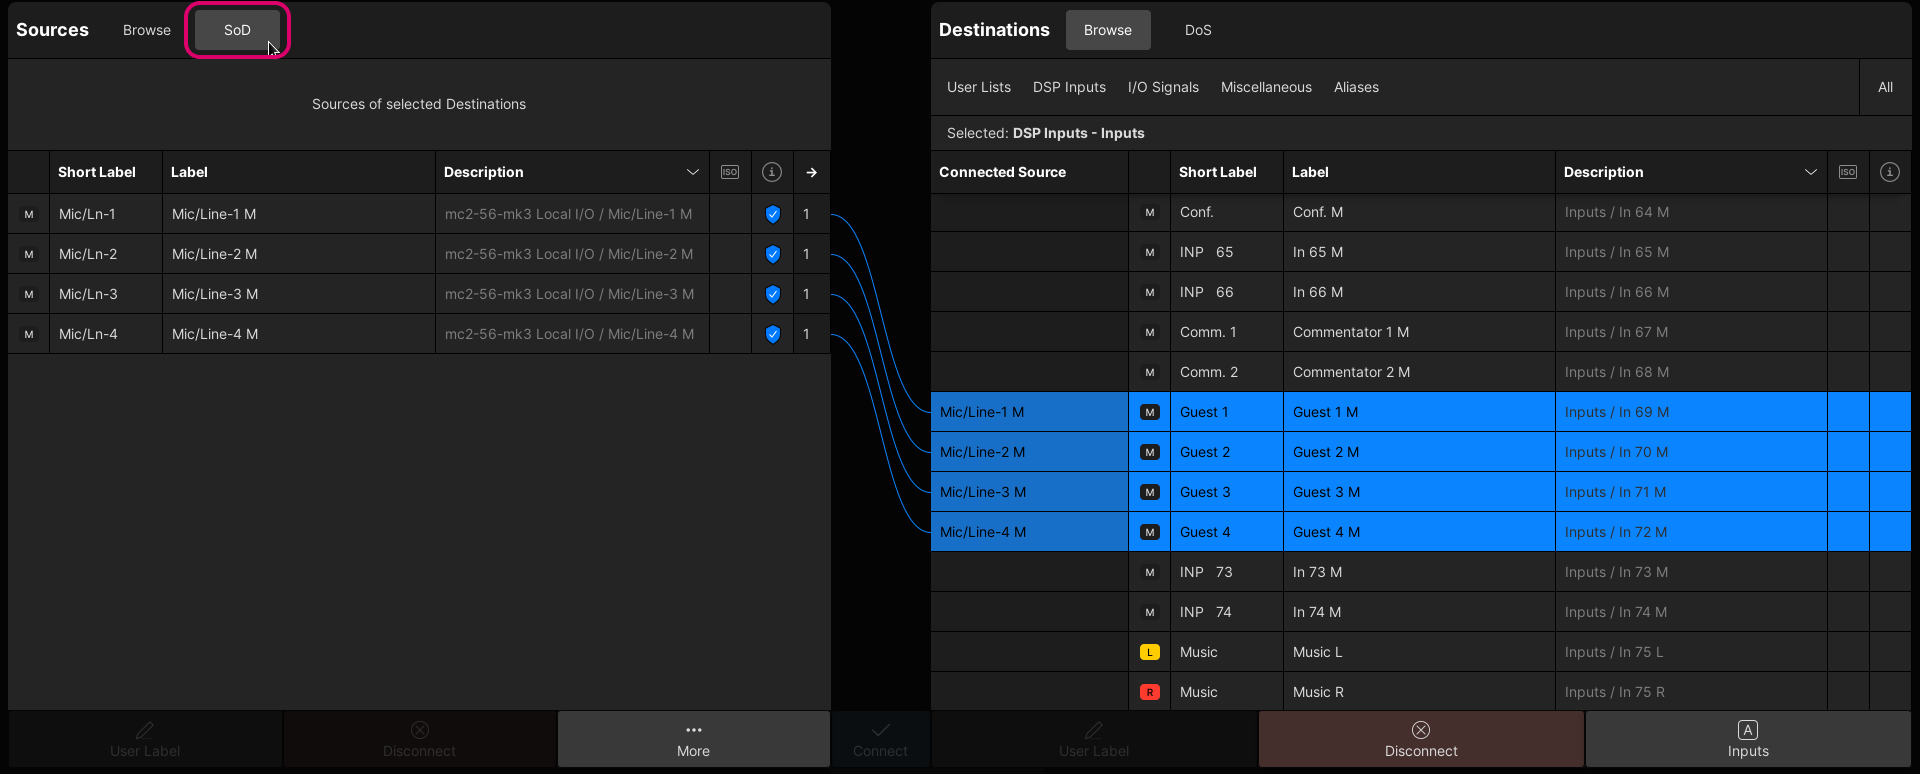Click the arrow icon in Sources header
Image resolution: width=1920 pixels, height=774 pixels.
[x=811, y=172]
